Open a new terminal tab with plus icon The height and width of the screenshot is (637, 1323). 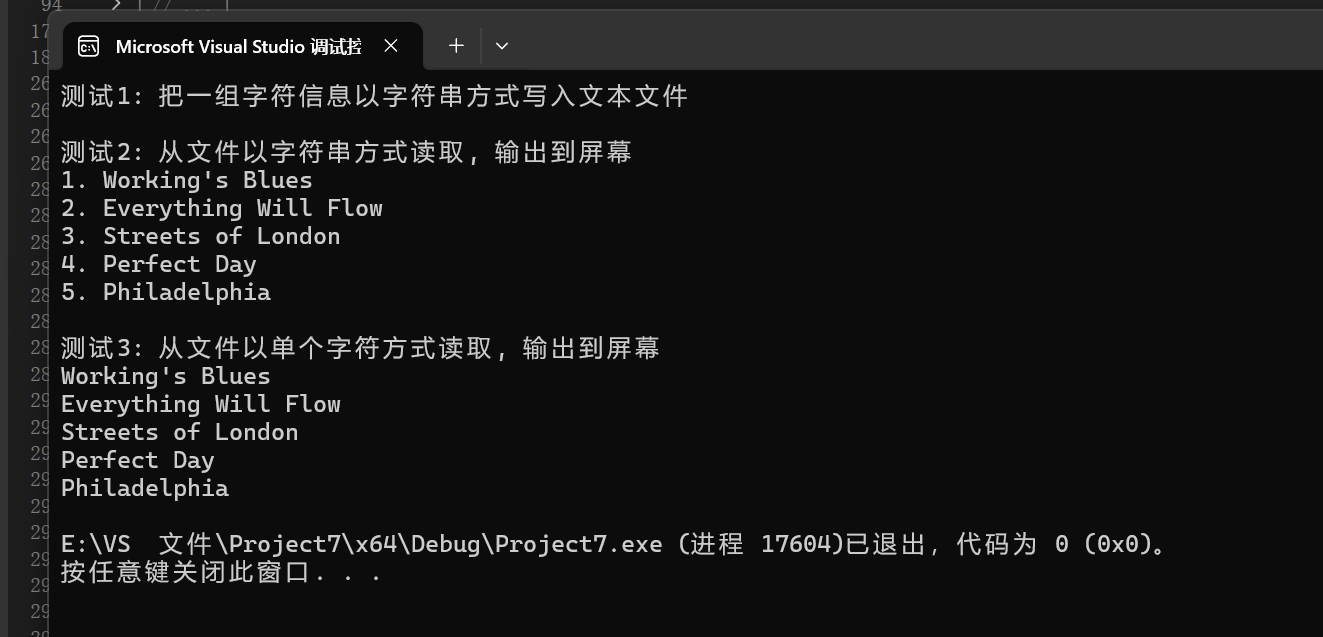(456, 46)
